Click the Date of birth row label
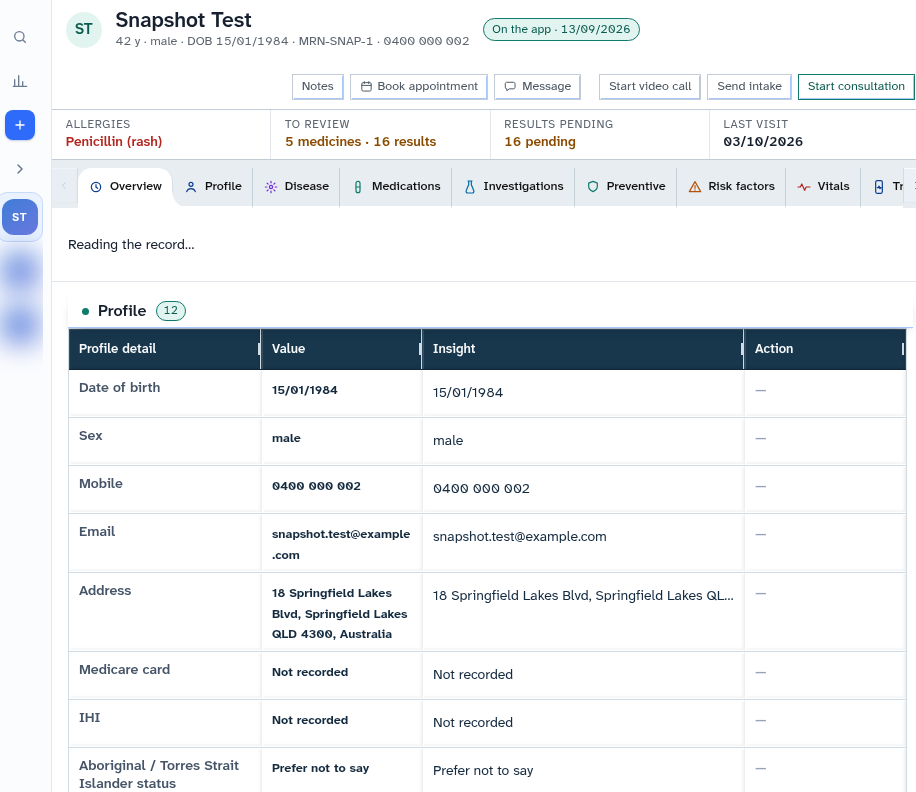916x792 pixels. tap(119, 388)
